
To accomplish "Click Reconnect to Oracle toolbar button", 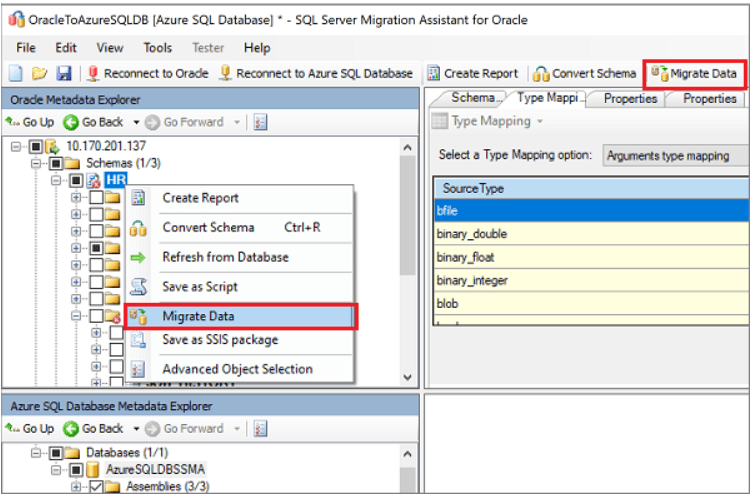I will click(x=148, y=73).
